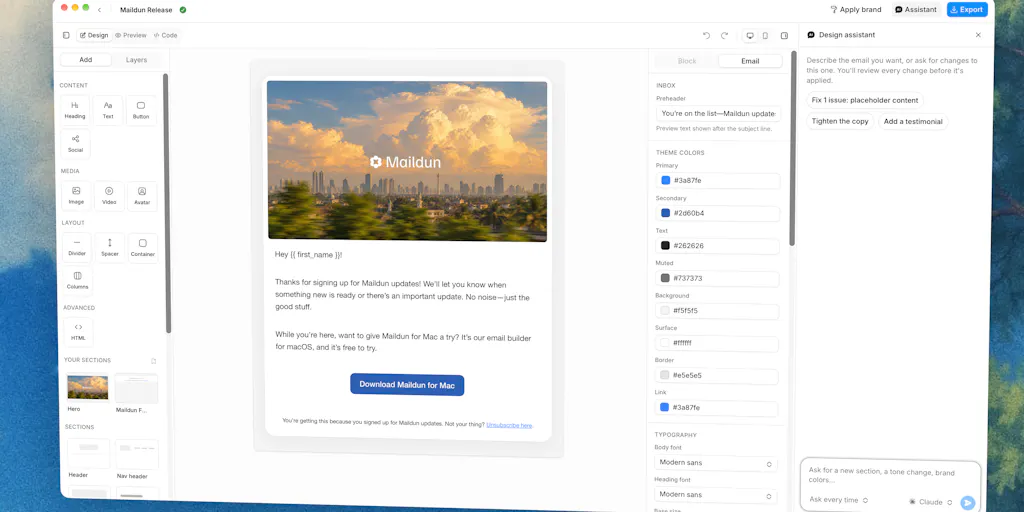Add an Image block
Image resolution: width=1024 pixels, height=512 pixels.
coord(76,196)
